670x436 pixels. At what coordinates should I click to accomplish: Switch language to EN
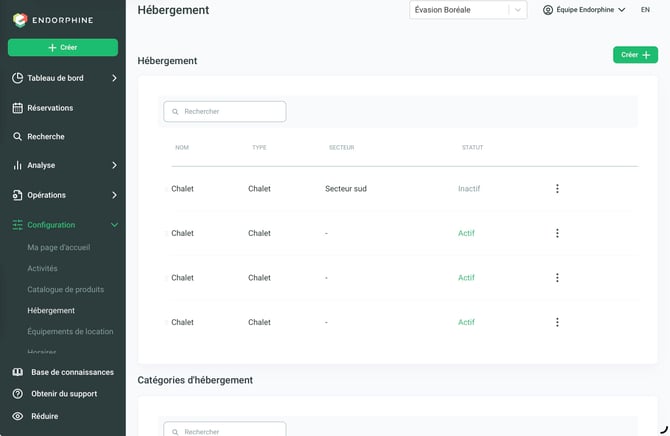pyautogui.click(x=645, y=10)
